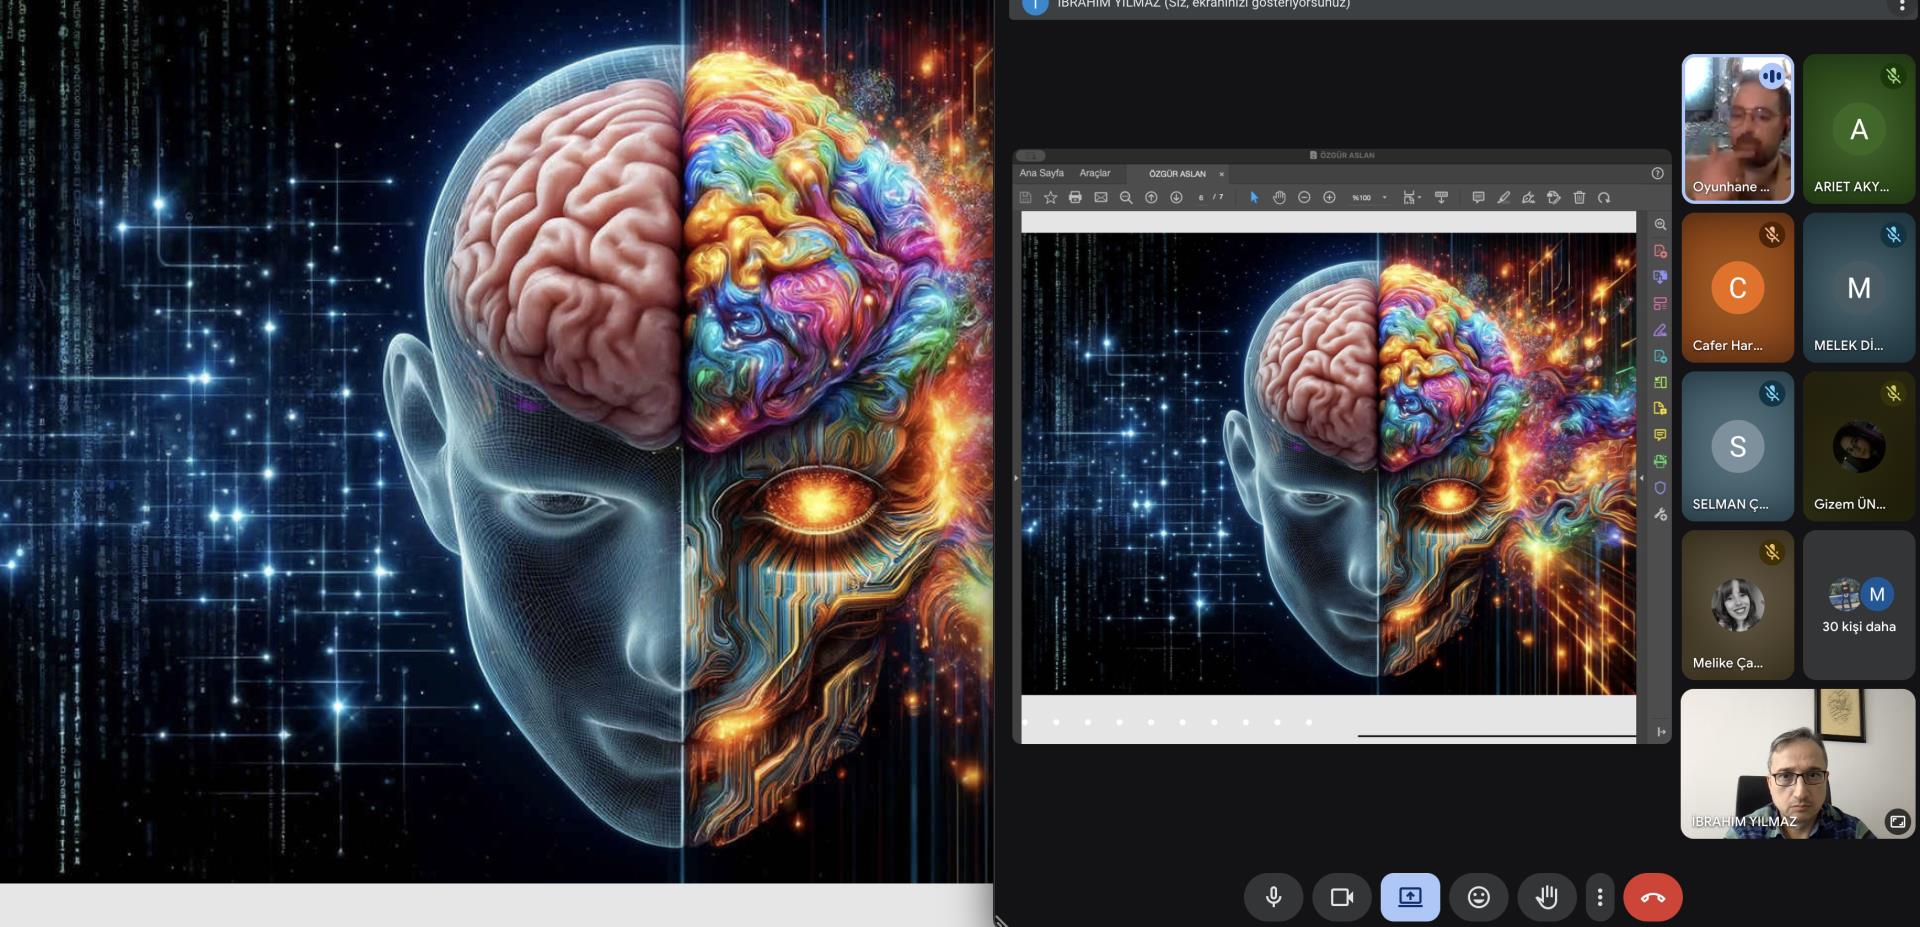Viewport: 1920px width, 927px height.
Task: Select the hand pan tool
Action: (x=1279, y=198)
